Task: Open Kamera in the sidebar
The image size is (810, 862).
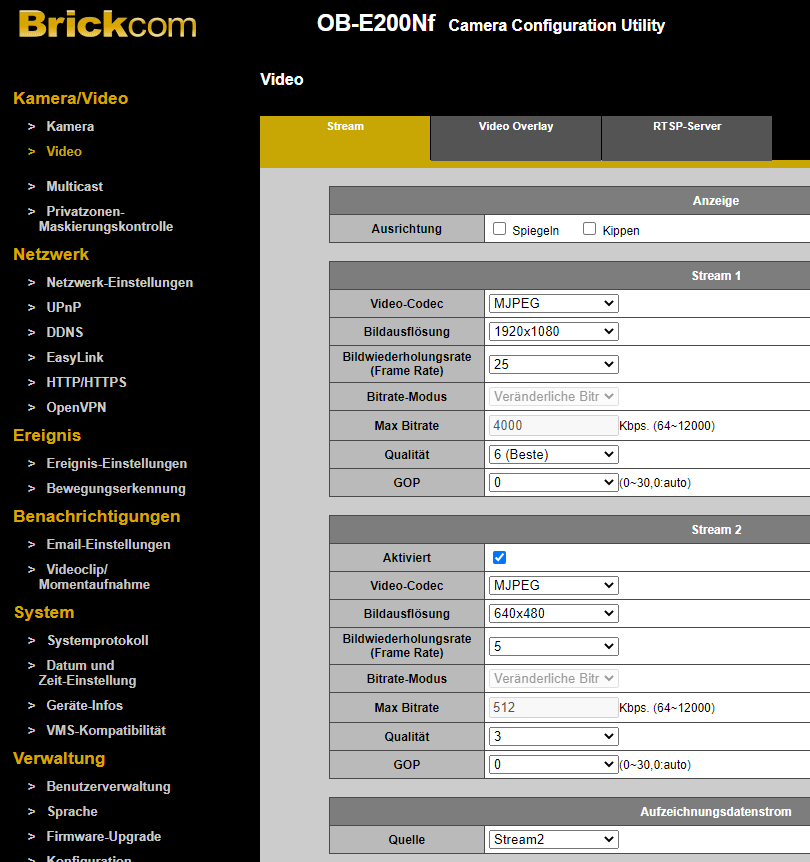Action: (70, 127)
